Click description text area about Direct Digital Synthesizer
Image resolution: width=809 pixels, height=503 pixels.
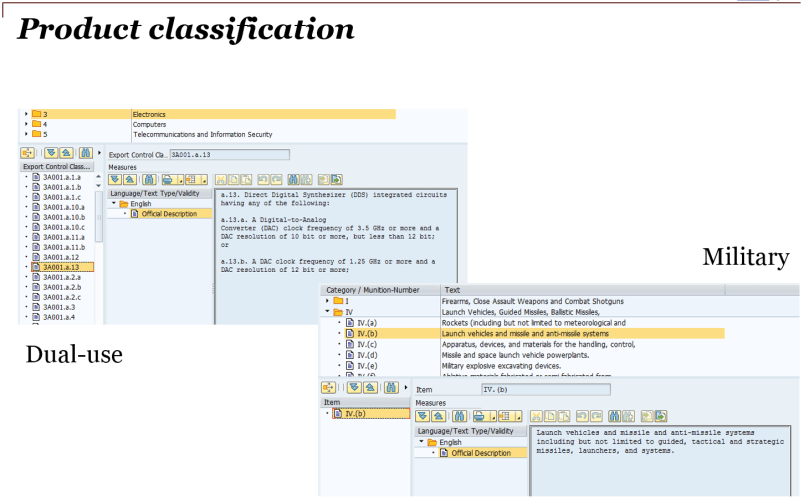pos(336,256)
